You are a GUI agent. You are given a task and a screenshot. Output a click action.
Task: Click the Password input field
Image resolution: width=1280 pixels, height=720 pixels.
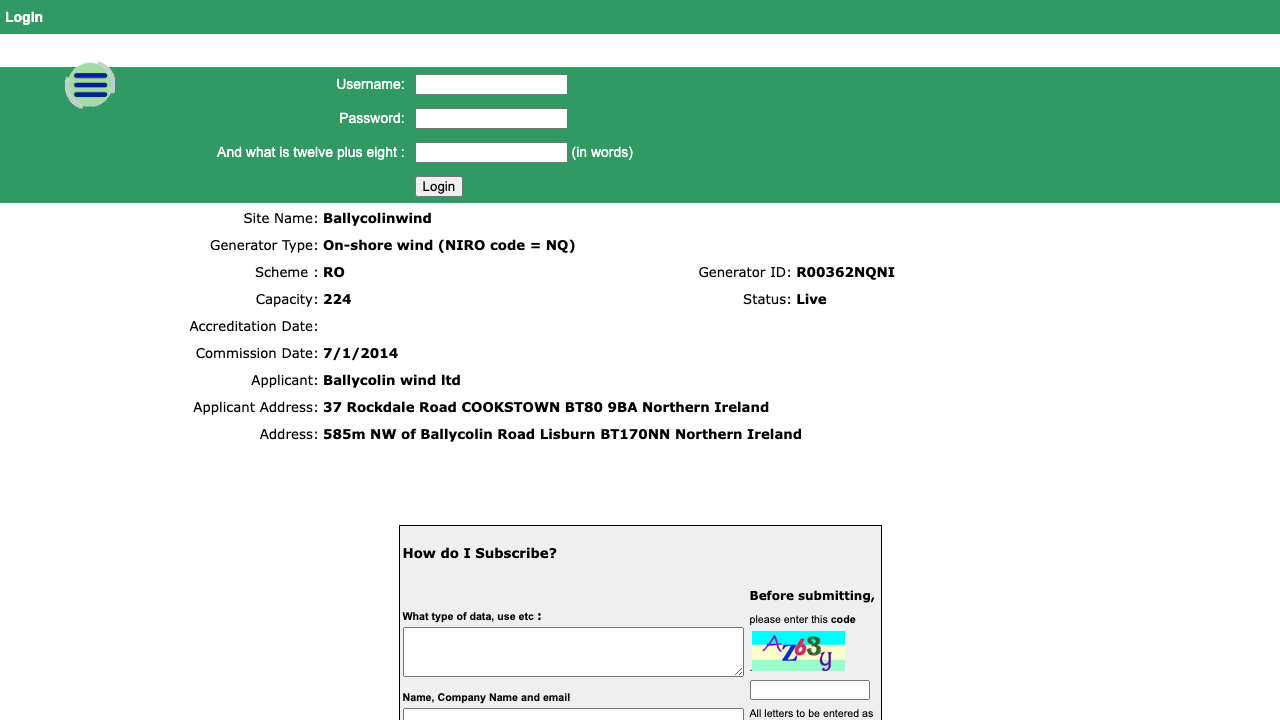click(491, 118)
